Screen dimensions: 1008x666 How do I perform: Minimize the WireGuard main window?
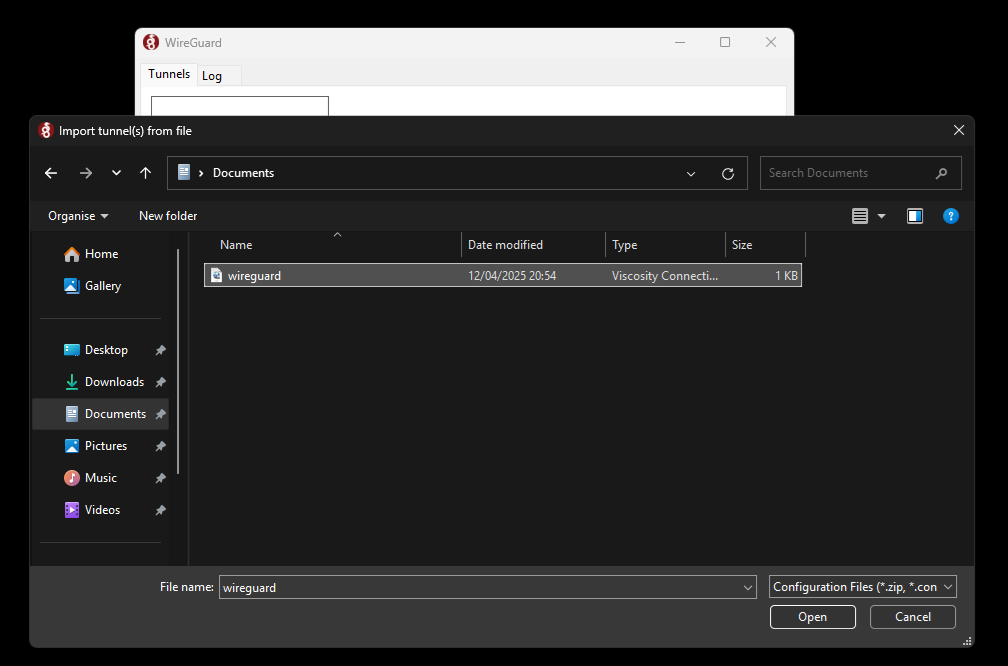click(680, 42)
